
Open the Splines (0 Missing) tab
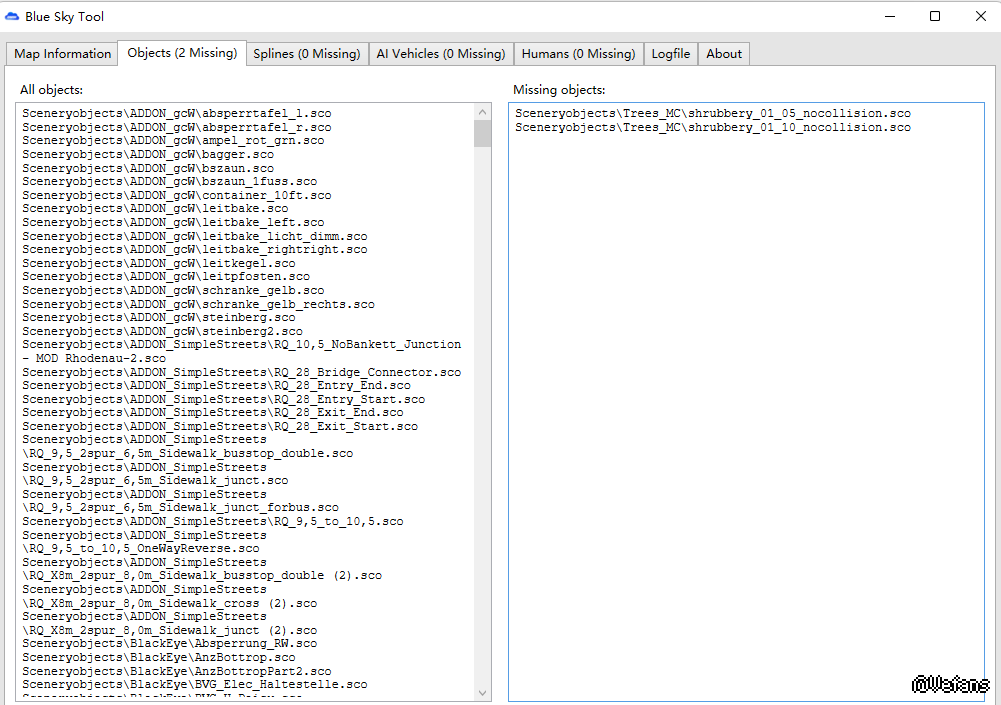tap(306, 54)
